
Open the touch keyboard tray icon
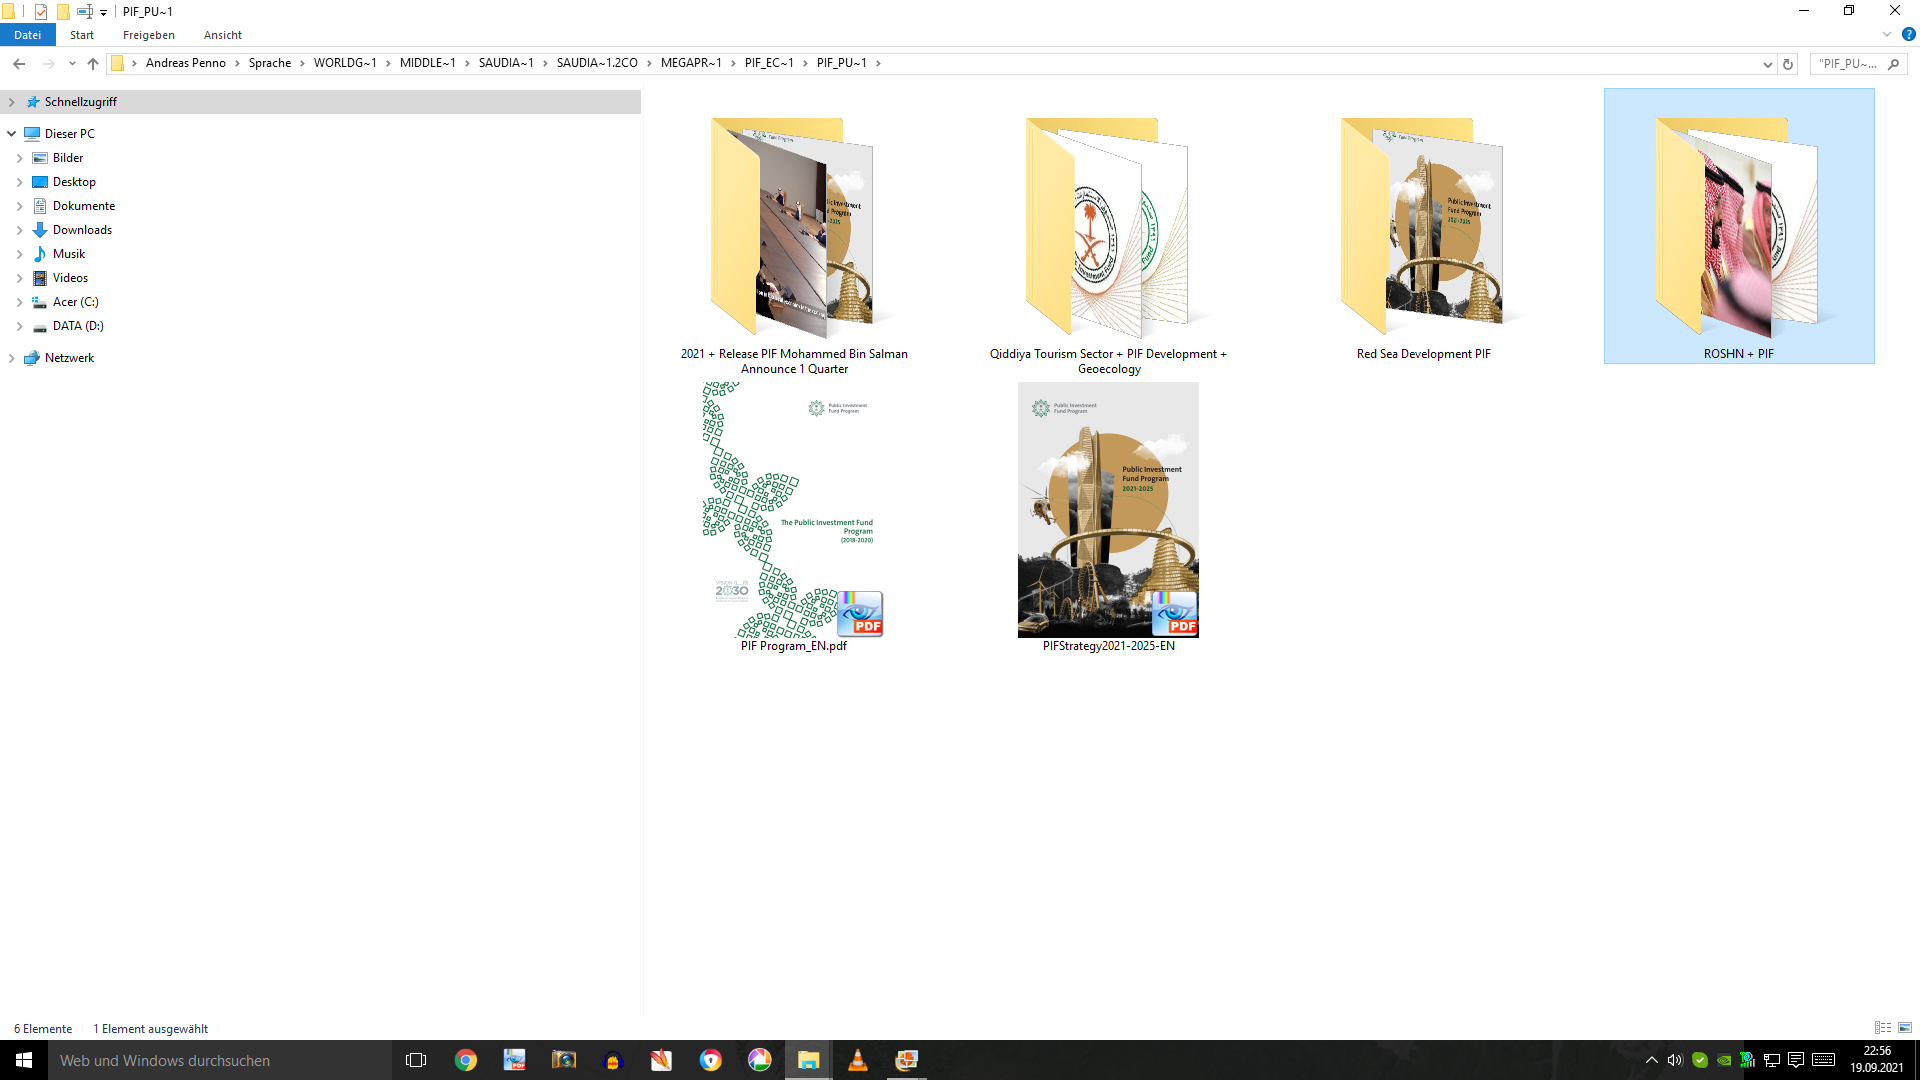coord(1823,1060)
